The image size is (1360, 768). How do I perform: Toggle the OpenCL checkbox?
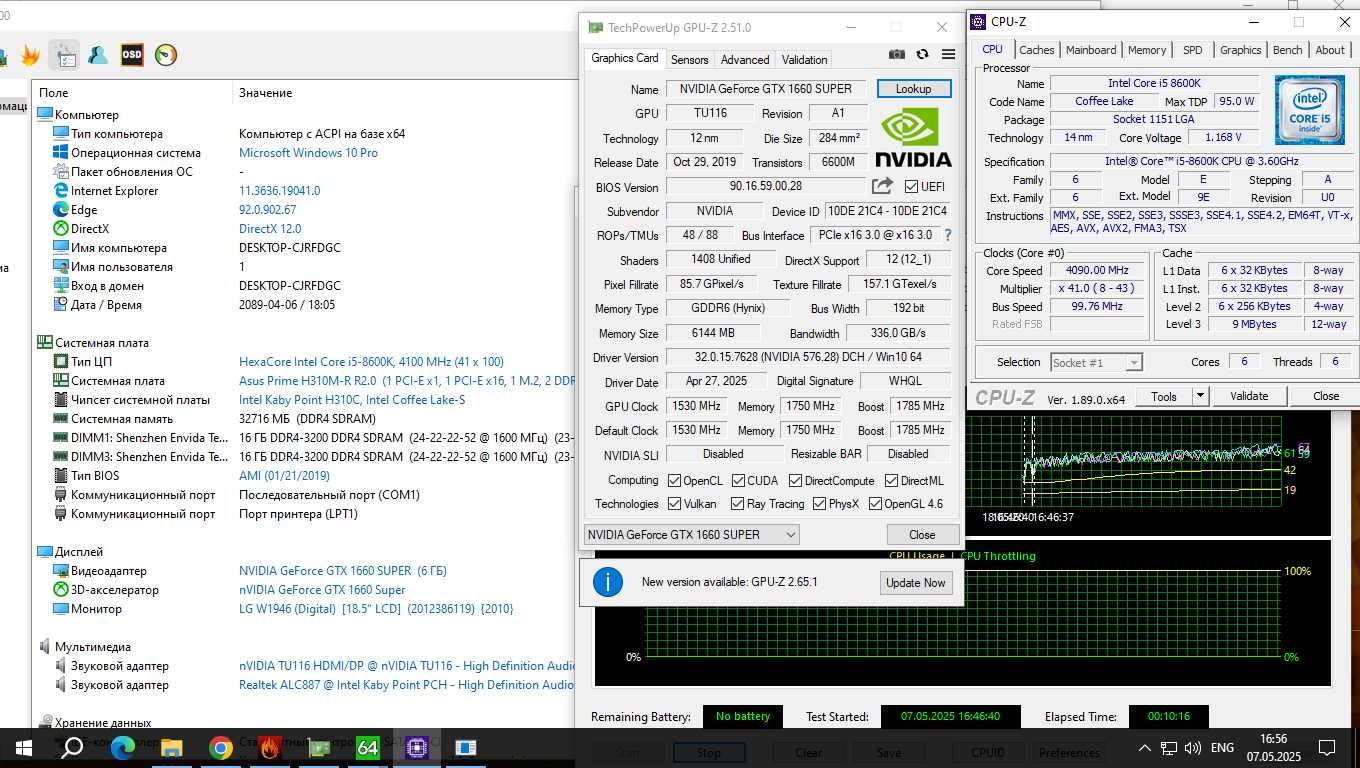(x=674, y=480)
